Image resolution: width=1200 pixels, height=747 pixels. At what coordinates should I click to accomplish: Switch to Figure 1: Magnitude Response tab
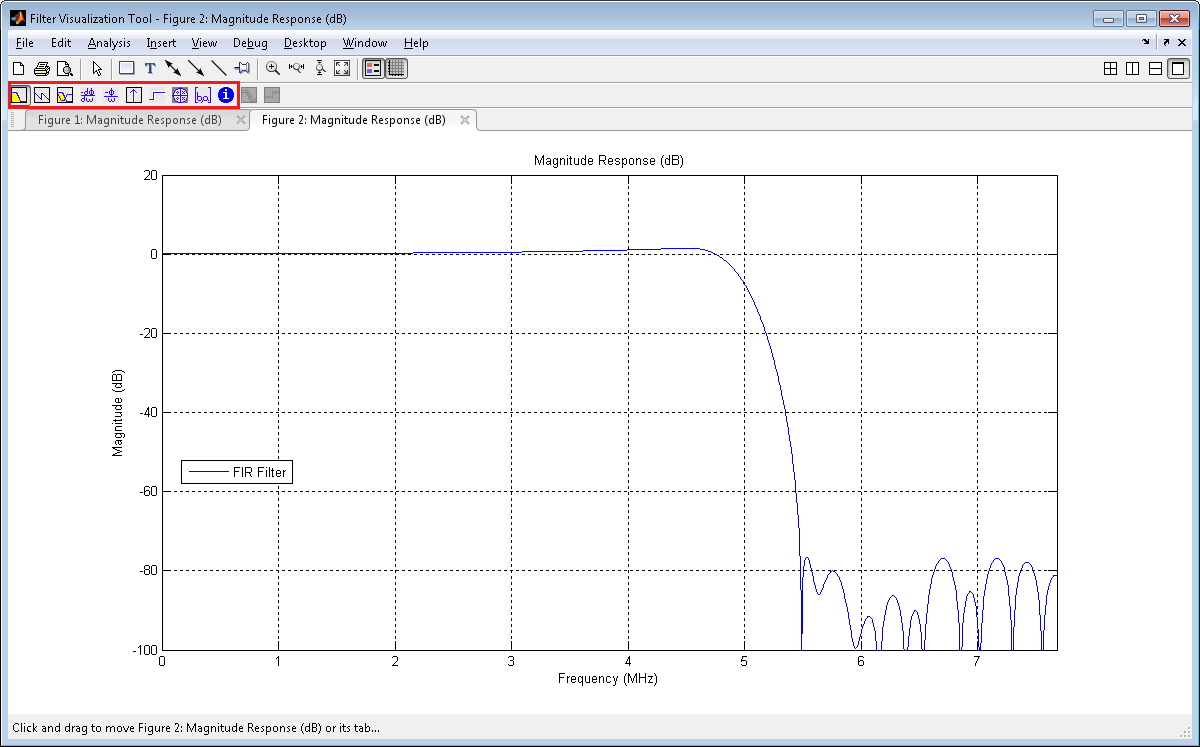(130, 120)
